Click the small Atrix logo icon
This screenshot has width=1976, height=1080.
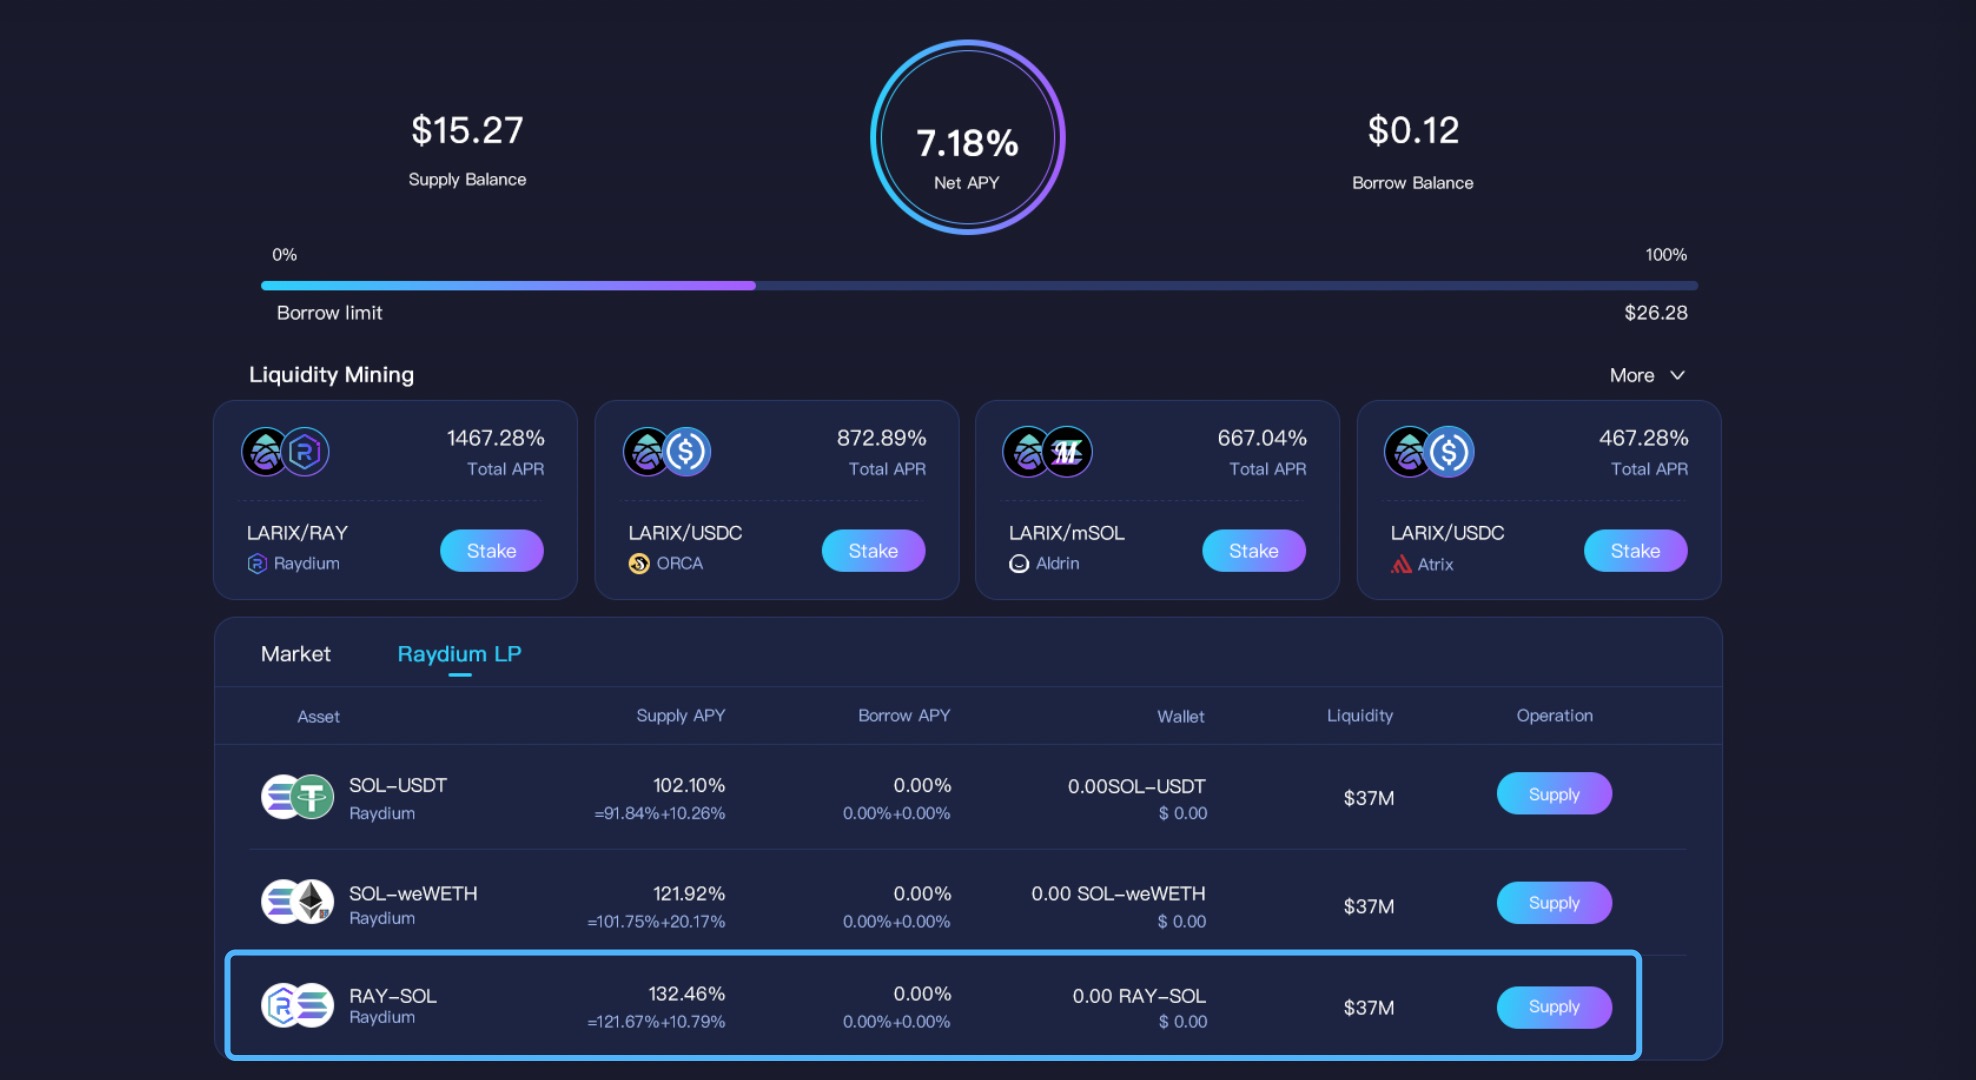click(x=1401, y=564)
